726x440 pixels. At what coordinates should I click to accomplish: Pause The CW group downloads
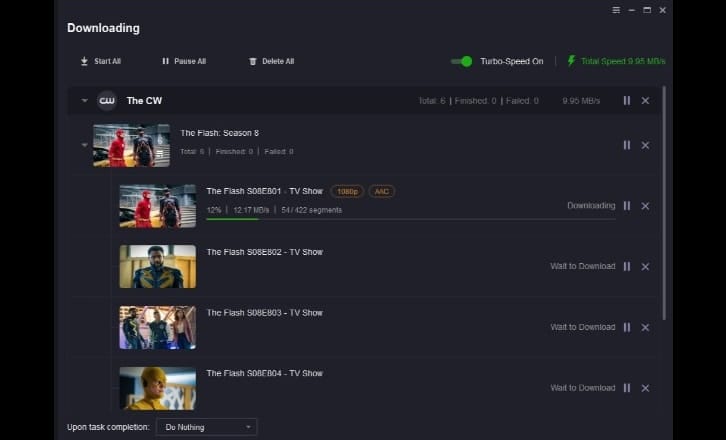coord(626,101)
